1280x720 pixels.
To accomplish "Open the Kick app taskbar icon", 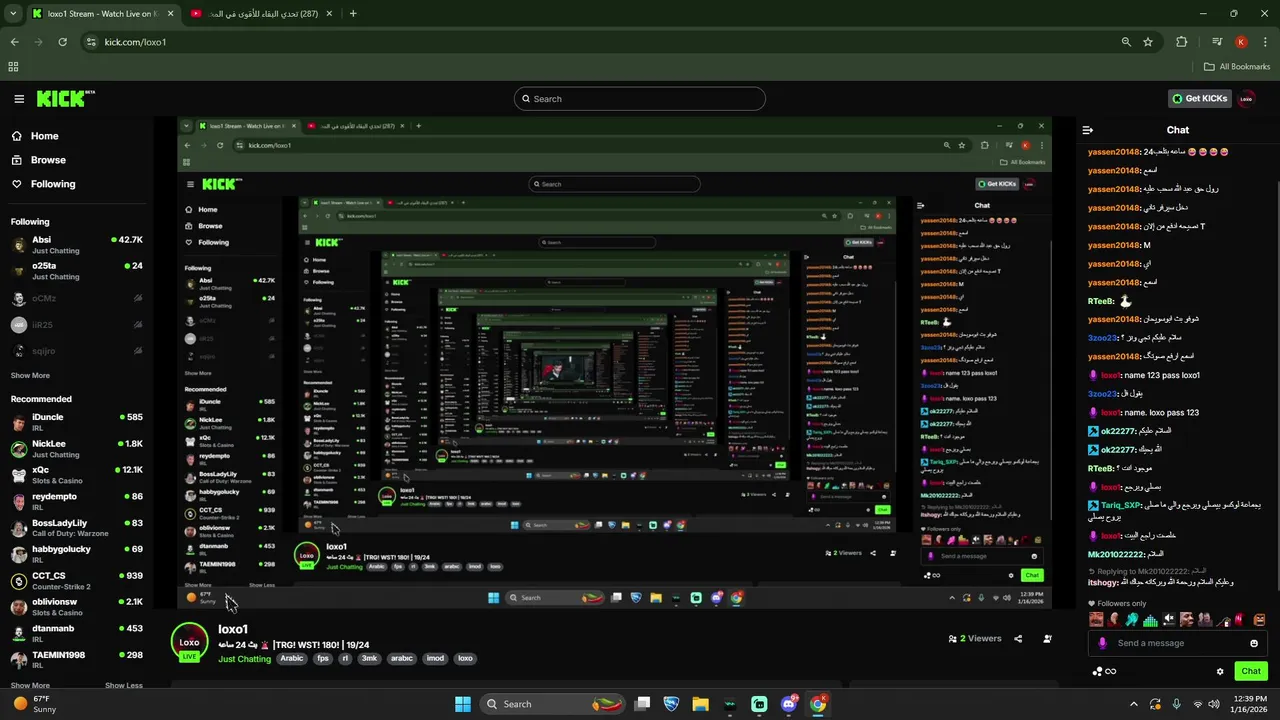I will pyautogui.click(x=759, y=704).
